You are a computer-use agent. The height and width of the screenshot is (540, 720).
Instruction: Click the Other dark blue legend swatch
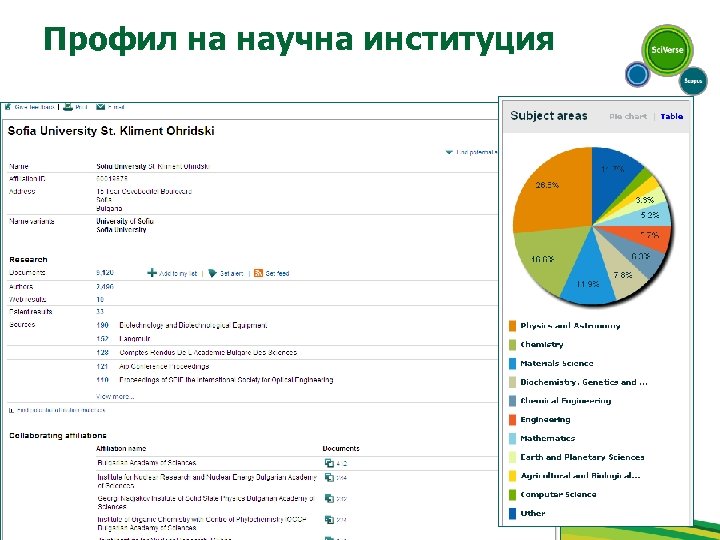(512, 513)
